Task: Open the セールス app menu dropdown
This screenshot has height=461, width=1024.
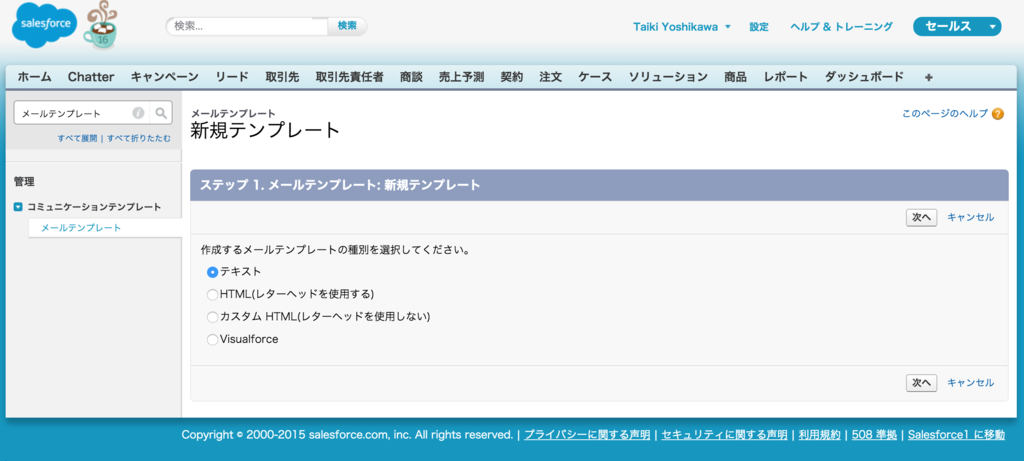Action: tap(957, 27)
